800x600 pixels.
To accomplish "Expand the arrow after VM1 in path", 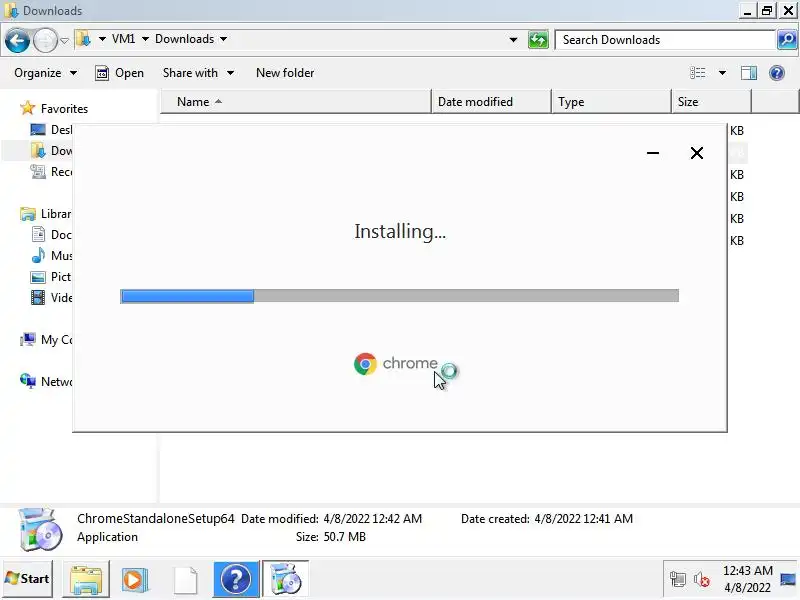I will 145,39.
